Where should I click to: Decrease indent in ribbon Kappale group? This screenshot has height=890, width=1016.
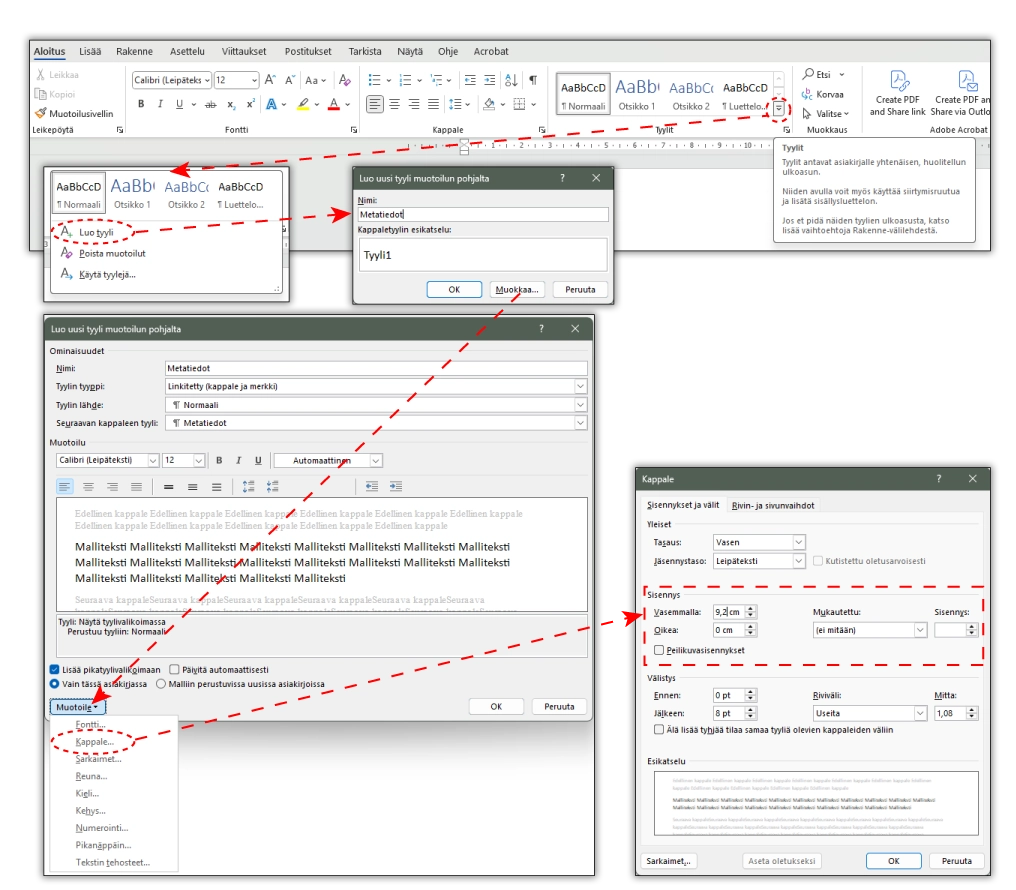[470, 80]
